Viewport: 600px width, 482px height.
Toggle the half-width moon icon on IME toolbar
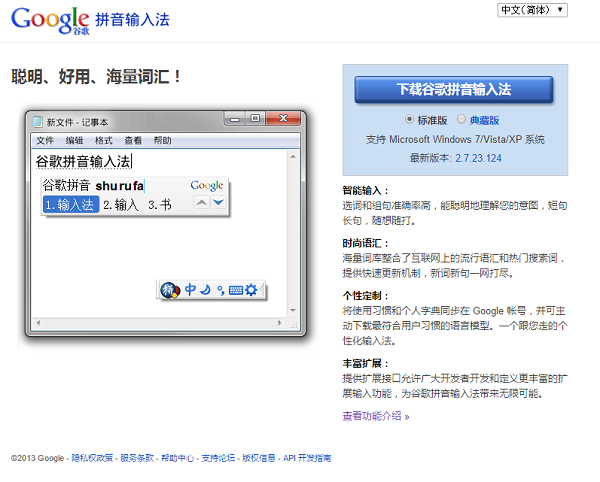[x=206, y=290]
